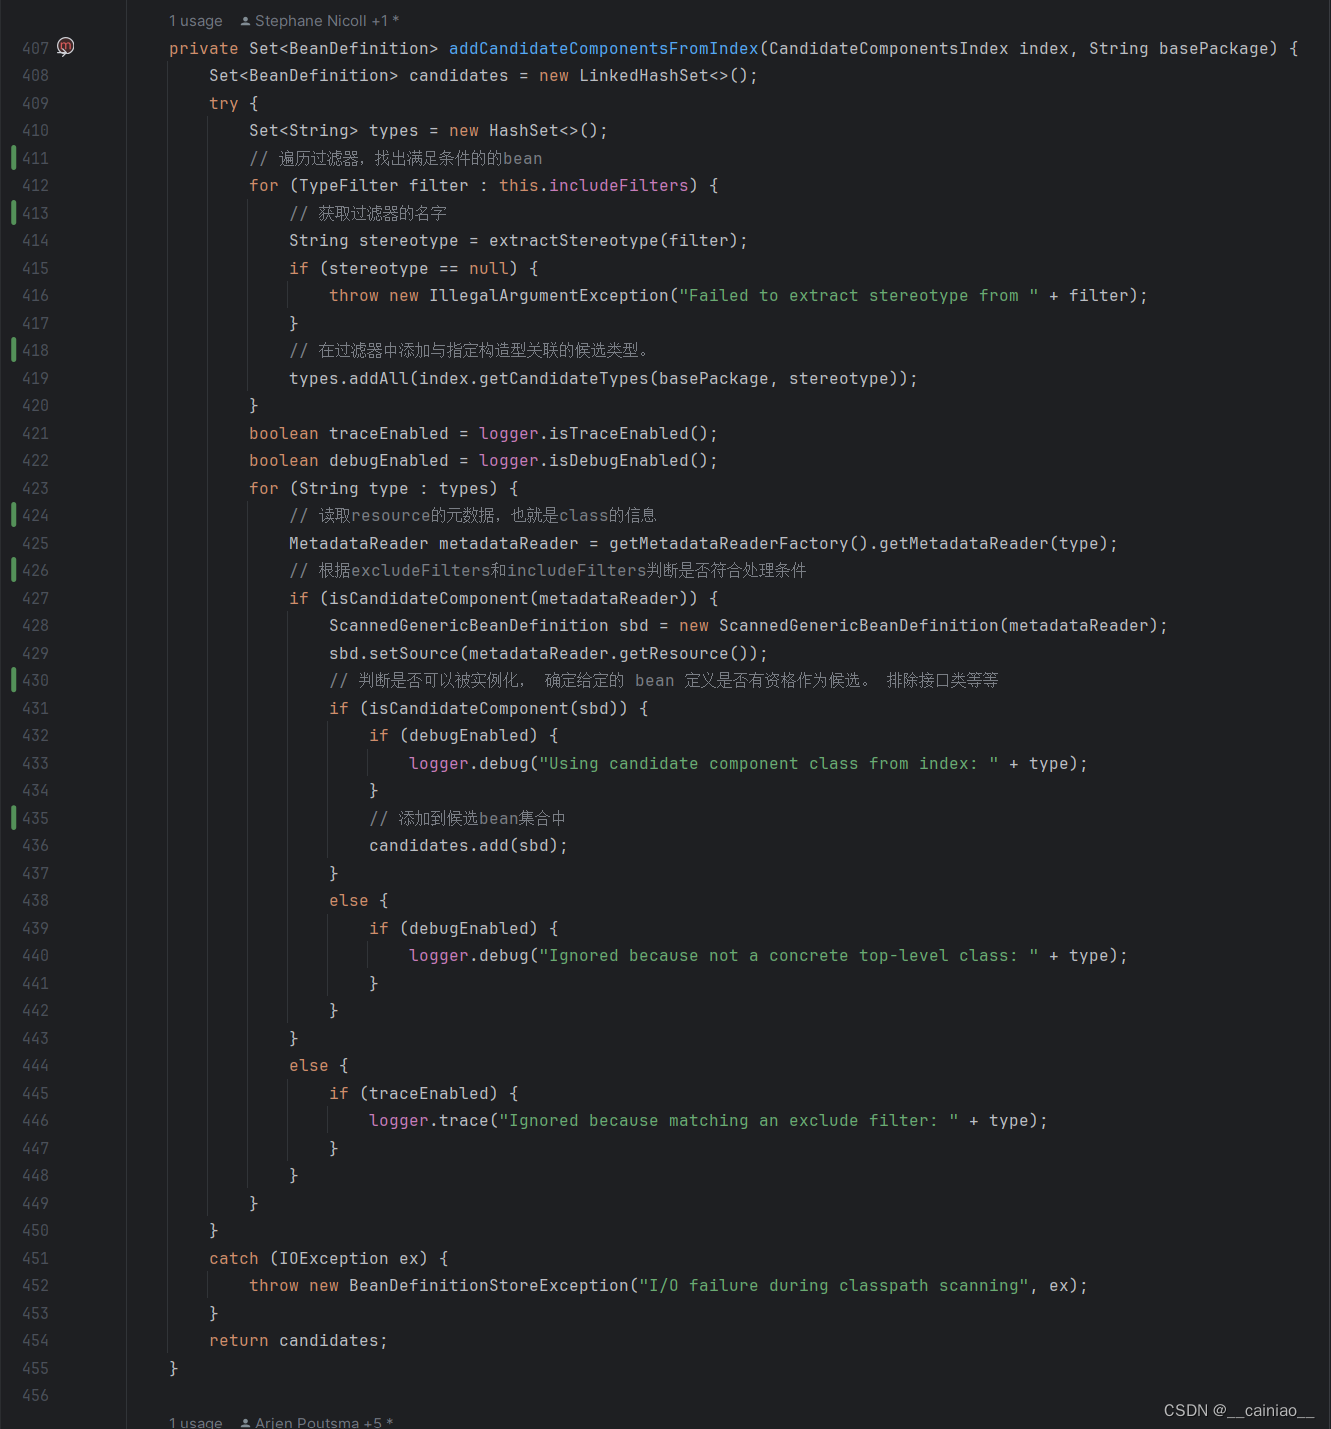
Task: Click 'traceEnabled' in the if condition on line 445
Action: click(429, 1093)
